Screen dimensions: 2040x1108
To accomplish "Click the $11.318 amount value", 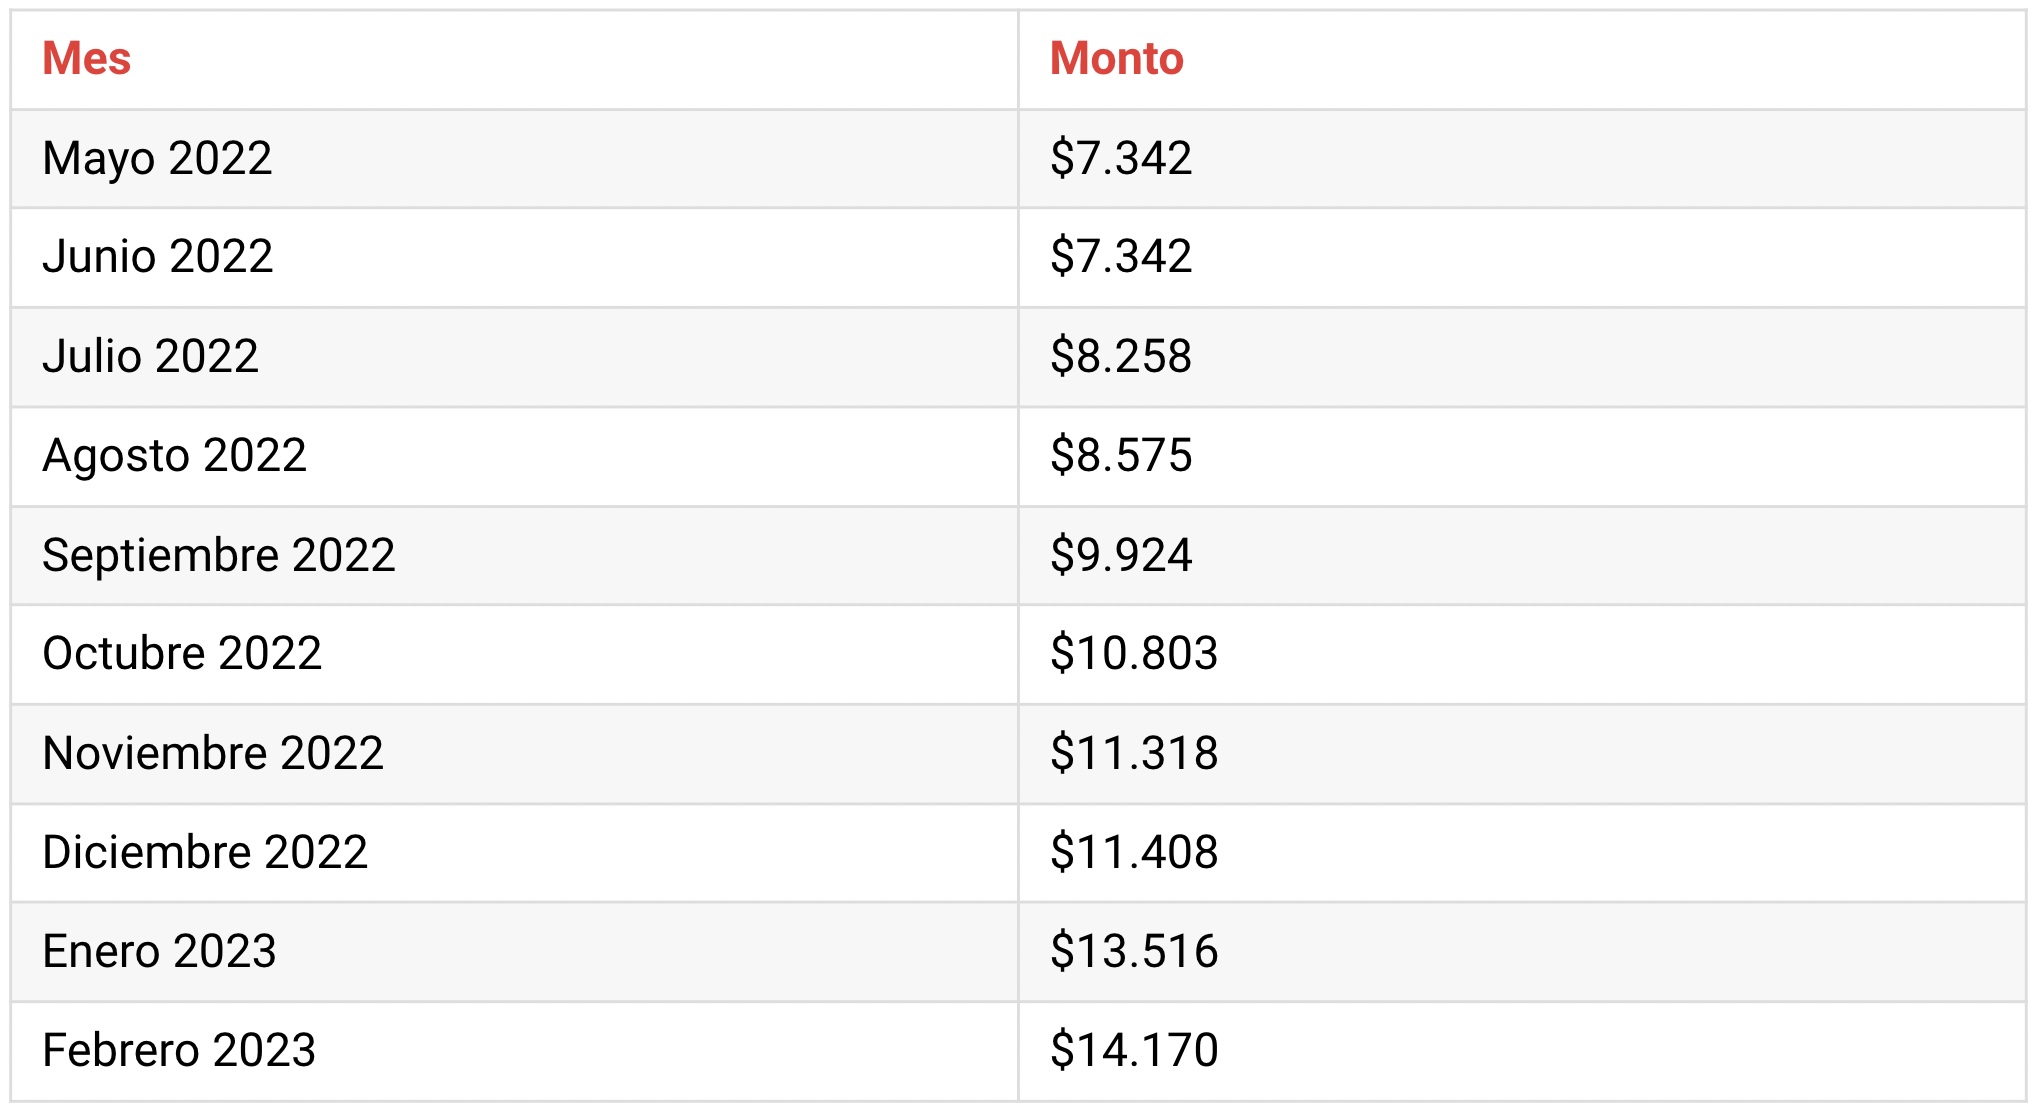I will (x=1134, y=754).
